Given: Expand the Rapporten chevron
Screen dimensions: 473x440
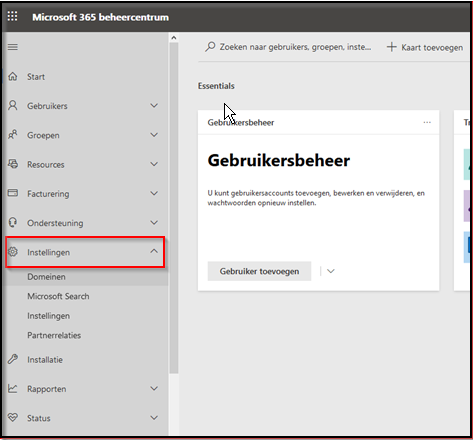Looking at the screenshot, I should point(154,388).
